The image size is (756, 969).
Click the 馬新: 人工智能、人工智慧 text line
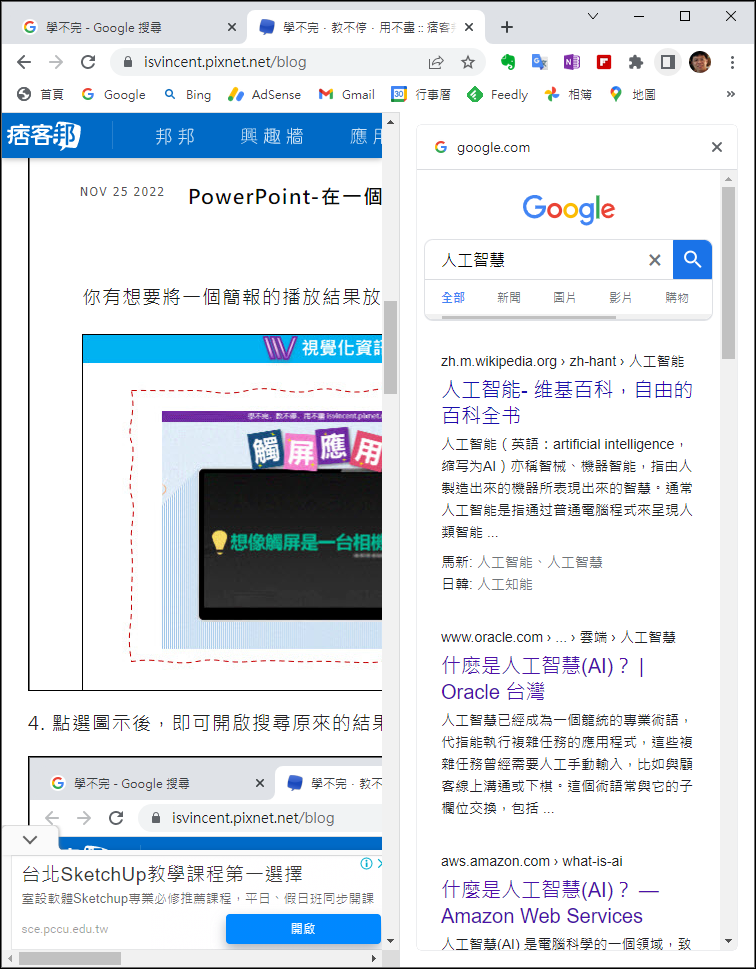(x=522, y=562)
